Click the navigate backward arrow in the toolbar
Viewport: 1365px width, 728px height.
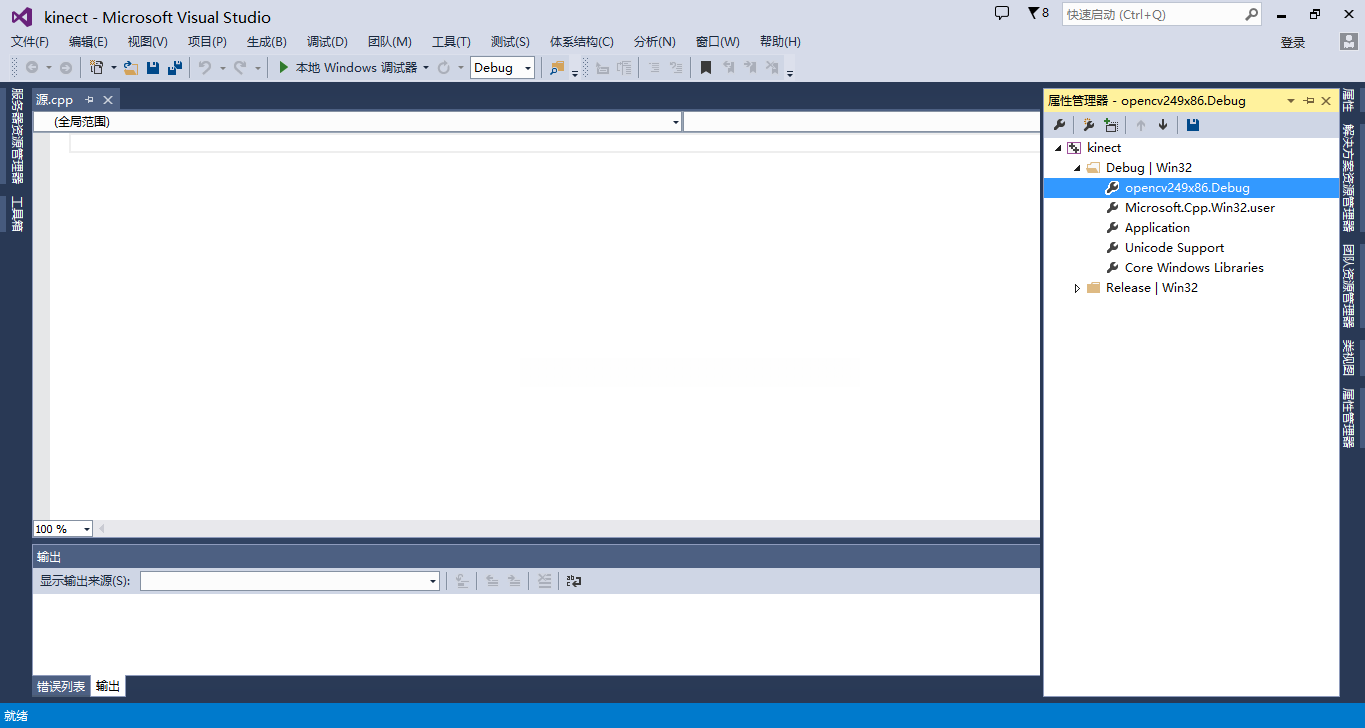32,68
